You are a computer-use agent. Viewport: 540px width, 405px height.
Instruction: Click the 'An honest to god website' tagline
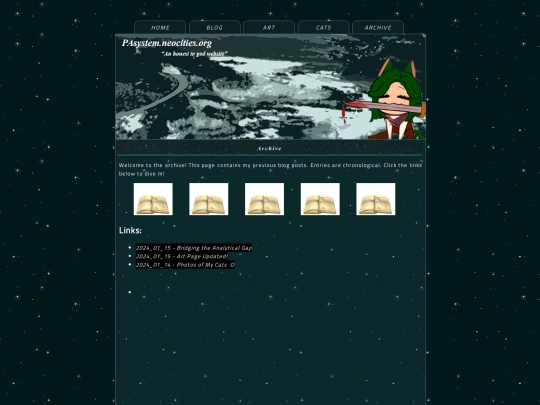tap(195, 54)
